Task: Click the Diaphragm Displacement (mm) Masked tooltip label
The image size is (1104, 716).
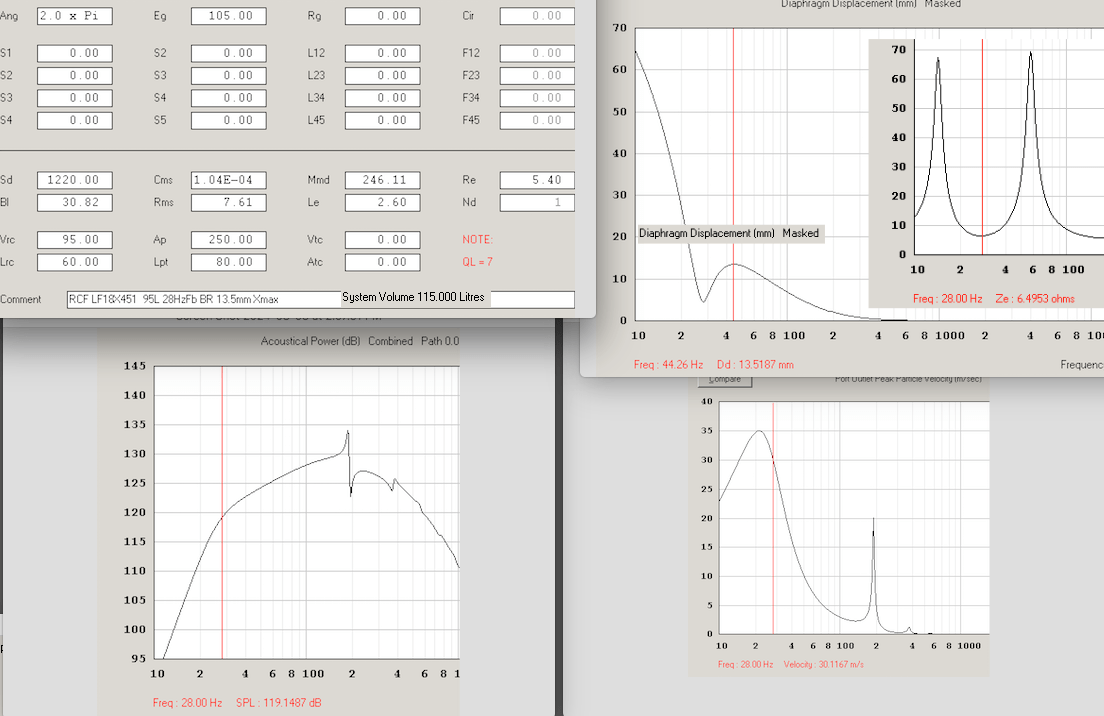Action: (729, 233)
